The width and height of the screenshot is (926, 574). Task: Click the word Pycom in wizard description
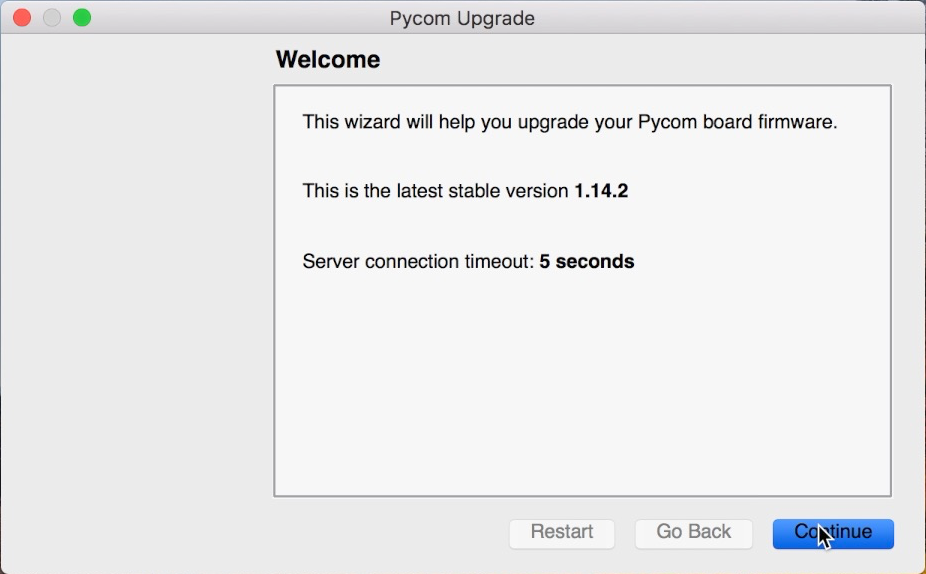coord(667,122)
